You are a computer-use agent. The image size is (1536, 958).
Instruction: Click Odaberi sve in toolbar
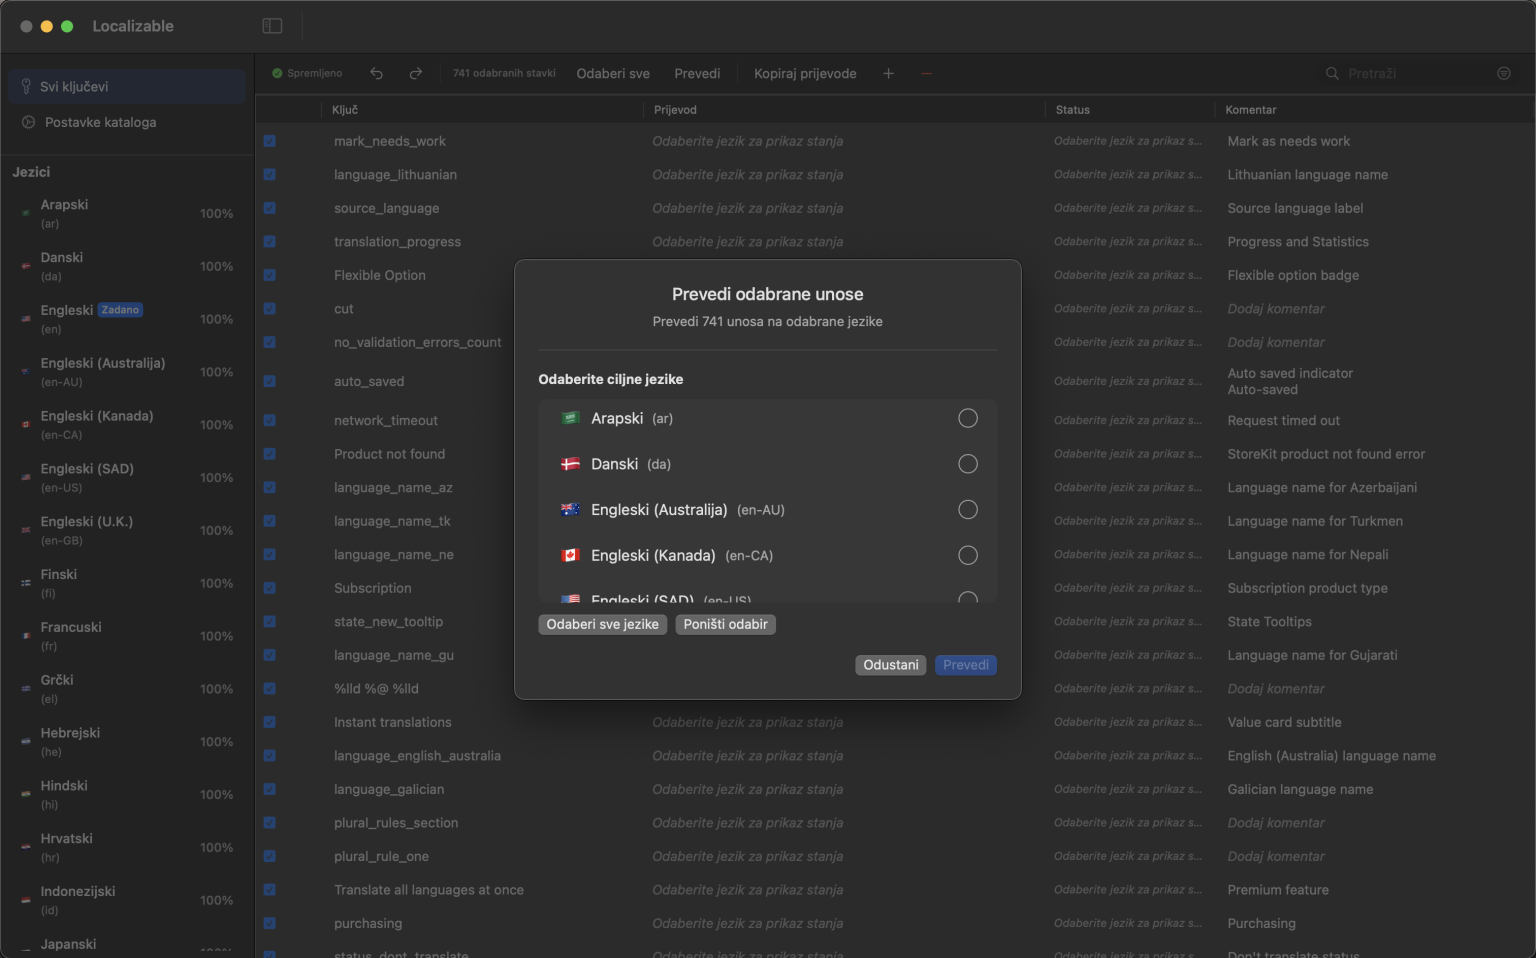(613, 73)
